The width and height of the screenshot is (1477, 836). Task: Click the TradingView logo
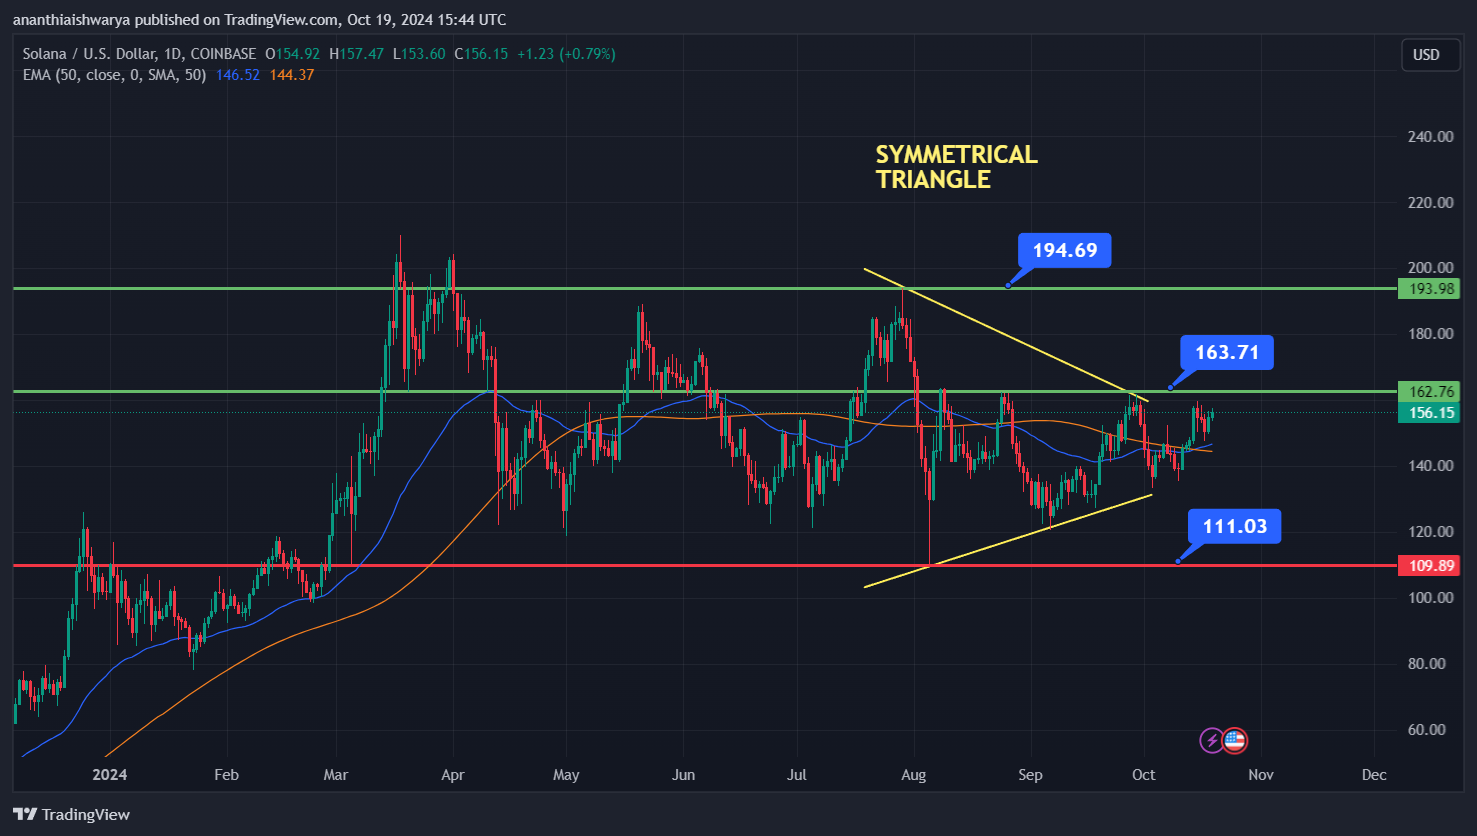(71, 814)
